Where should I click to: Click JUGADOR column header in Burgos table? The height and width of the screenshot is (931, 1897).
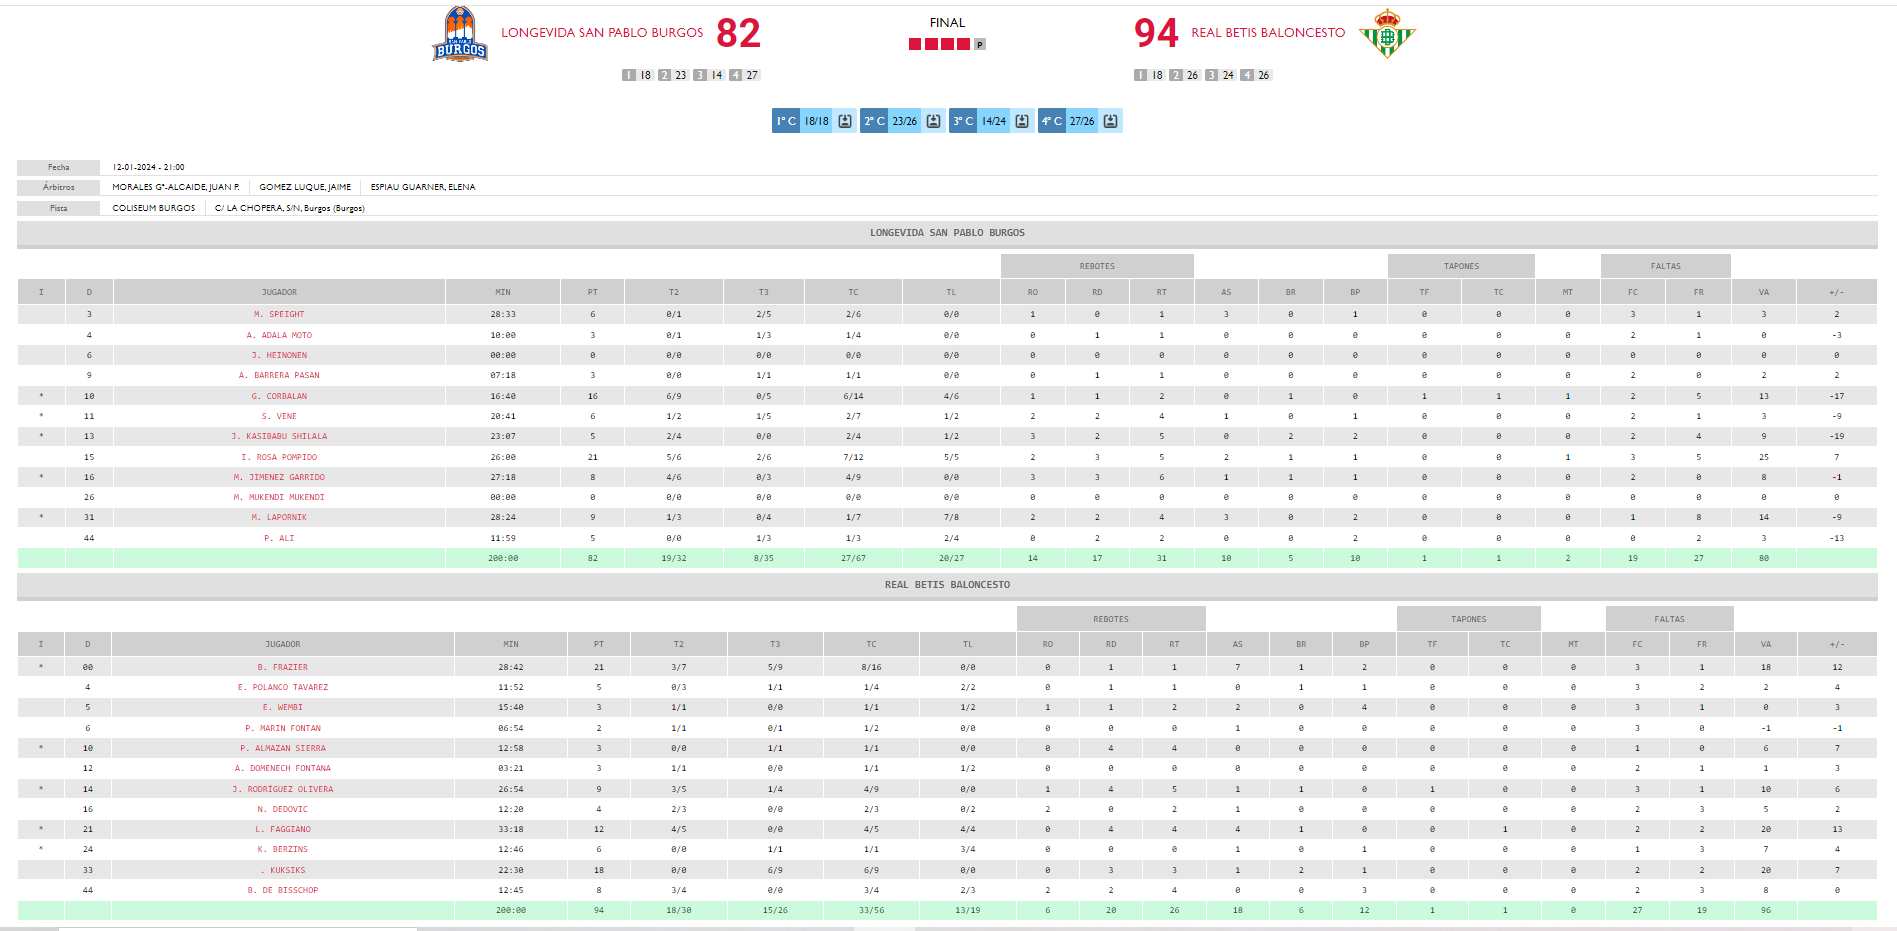pos(279,292)
